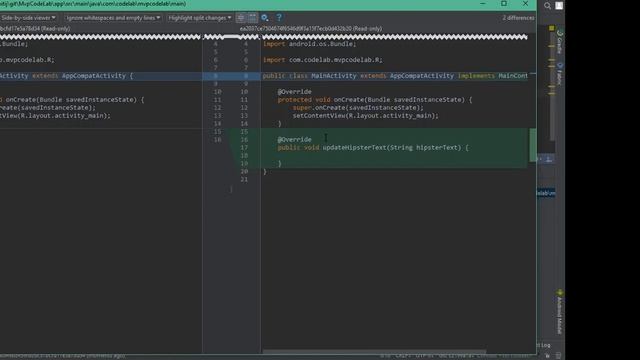
Task: Click the diff window title path
Action: [93, 4]
